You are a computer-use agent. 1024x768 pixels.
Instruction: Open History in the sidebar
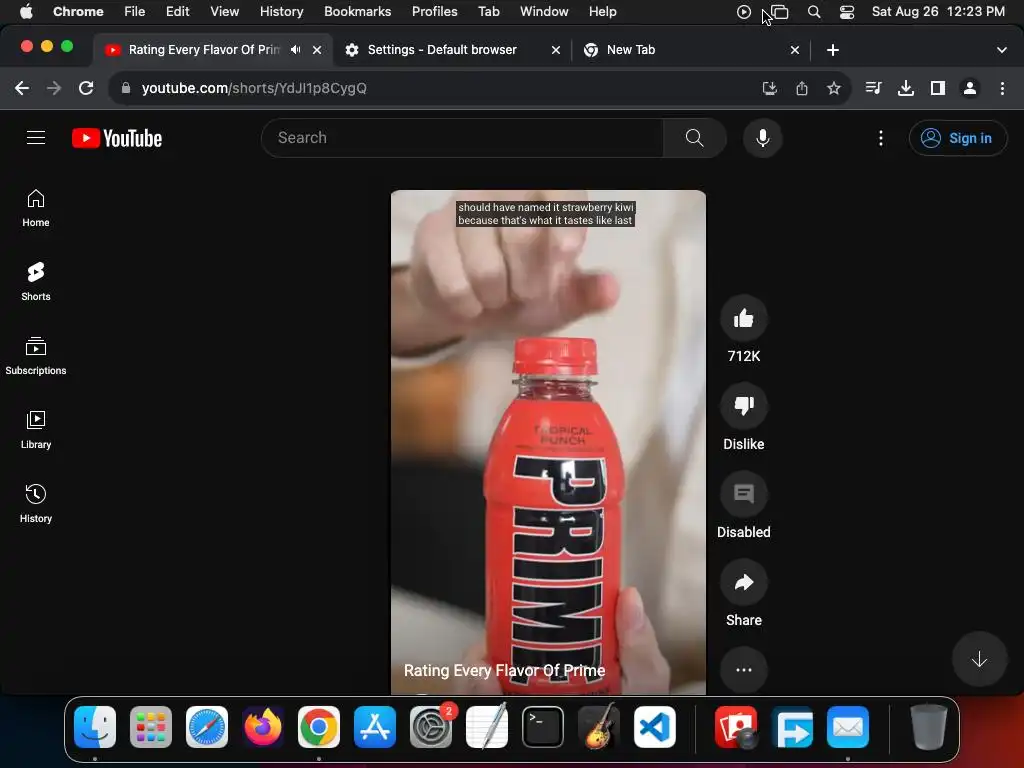36,504
